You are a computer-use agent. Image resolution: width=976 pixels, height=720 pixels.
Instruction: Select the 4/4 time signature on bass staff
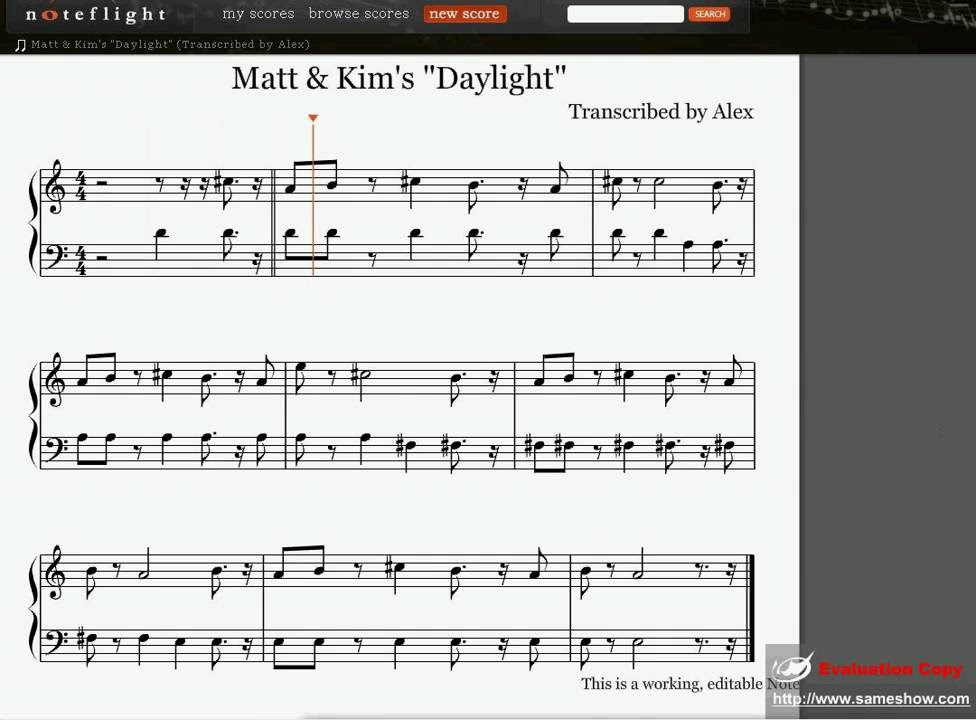[81, 261]
